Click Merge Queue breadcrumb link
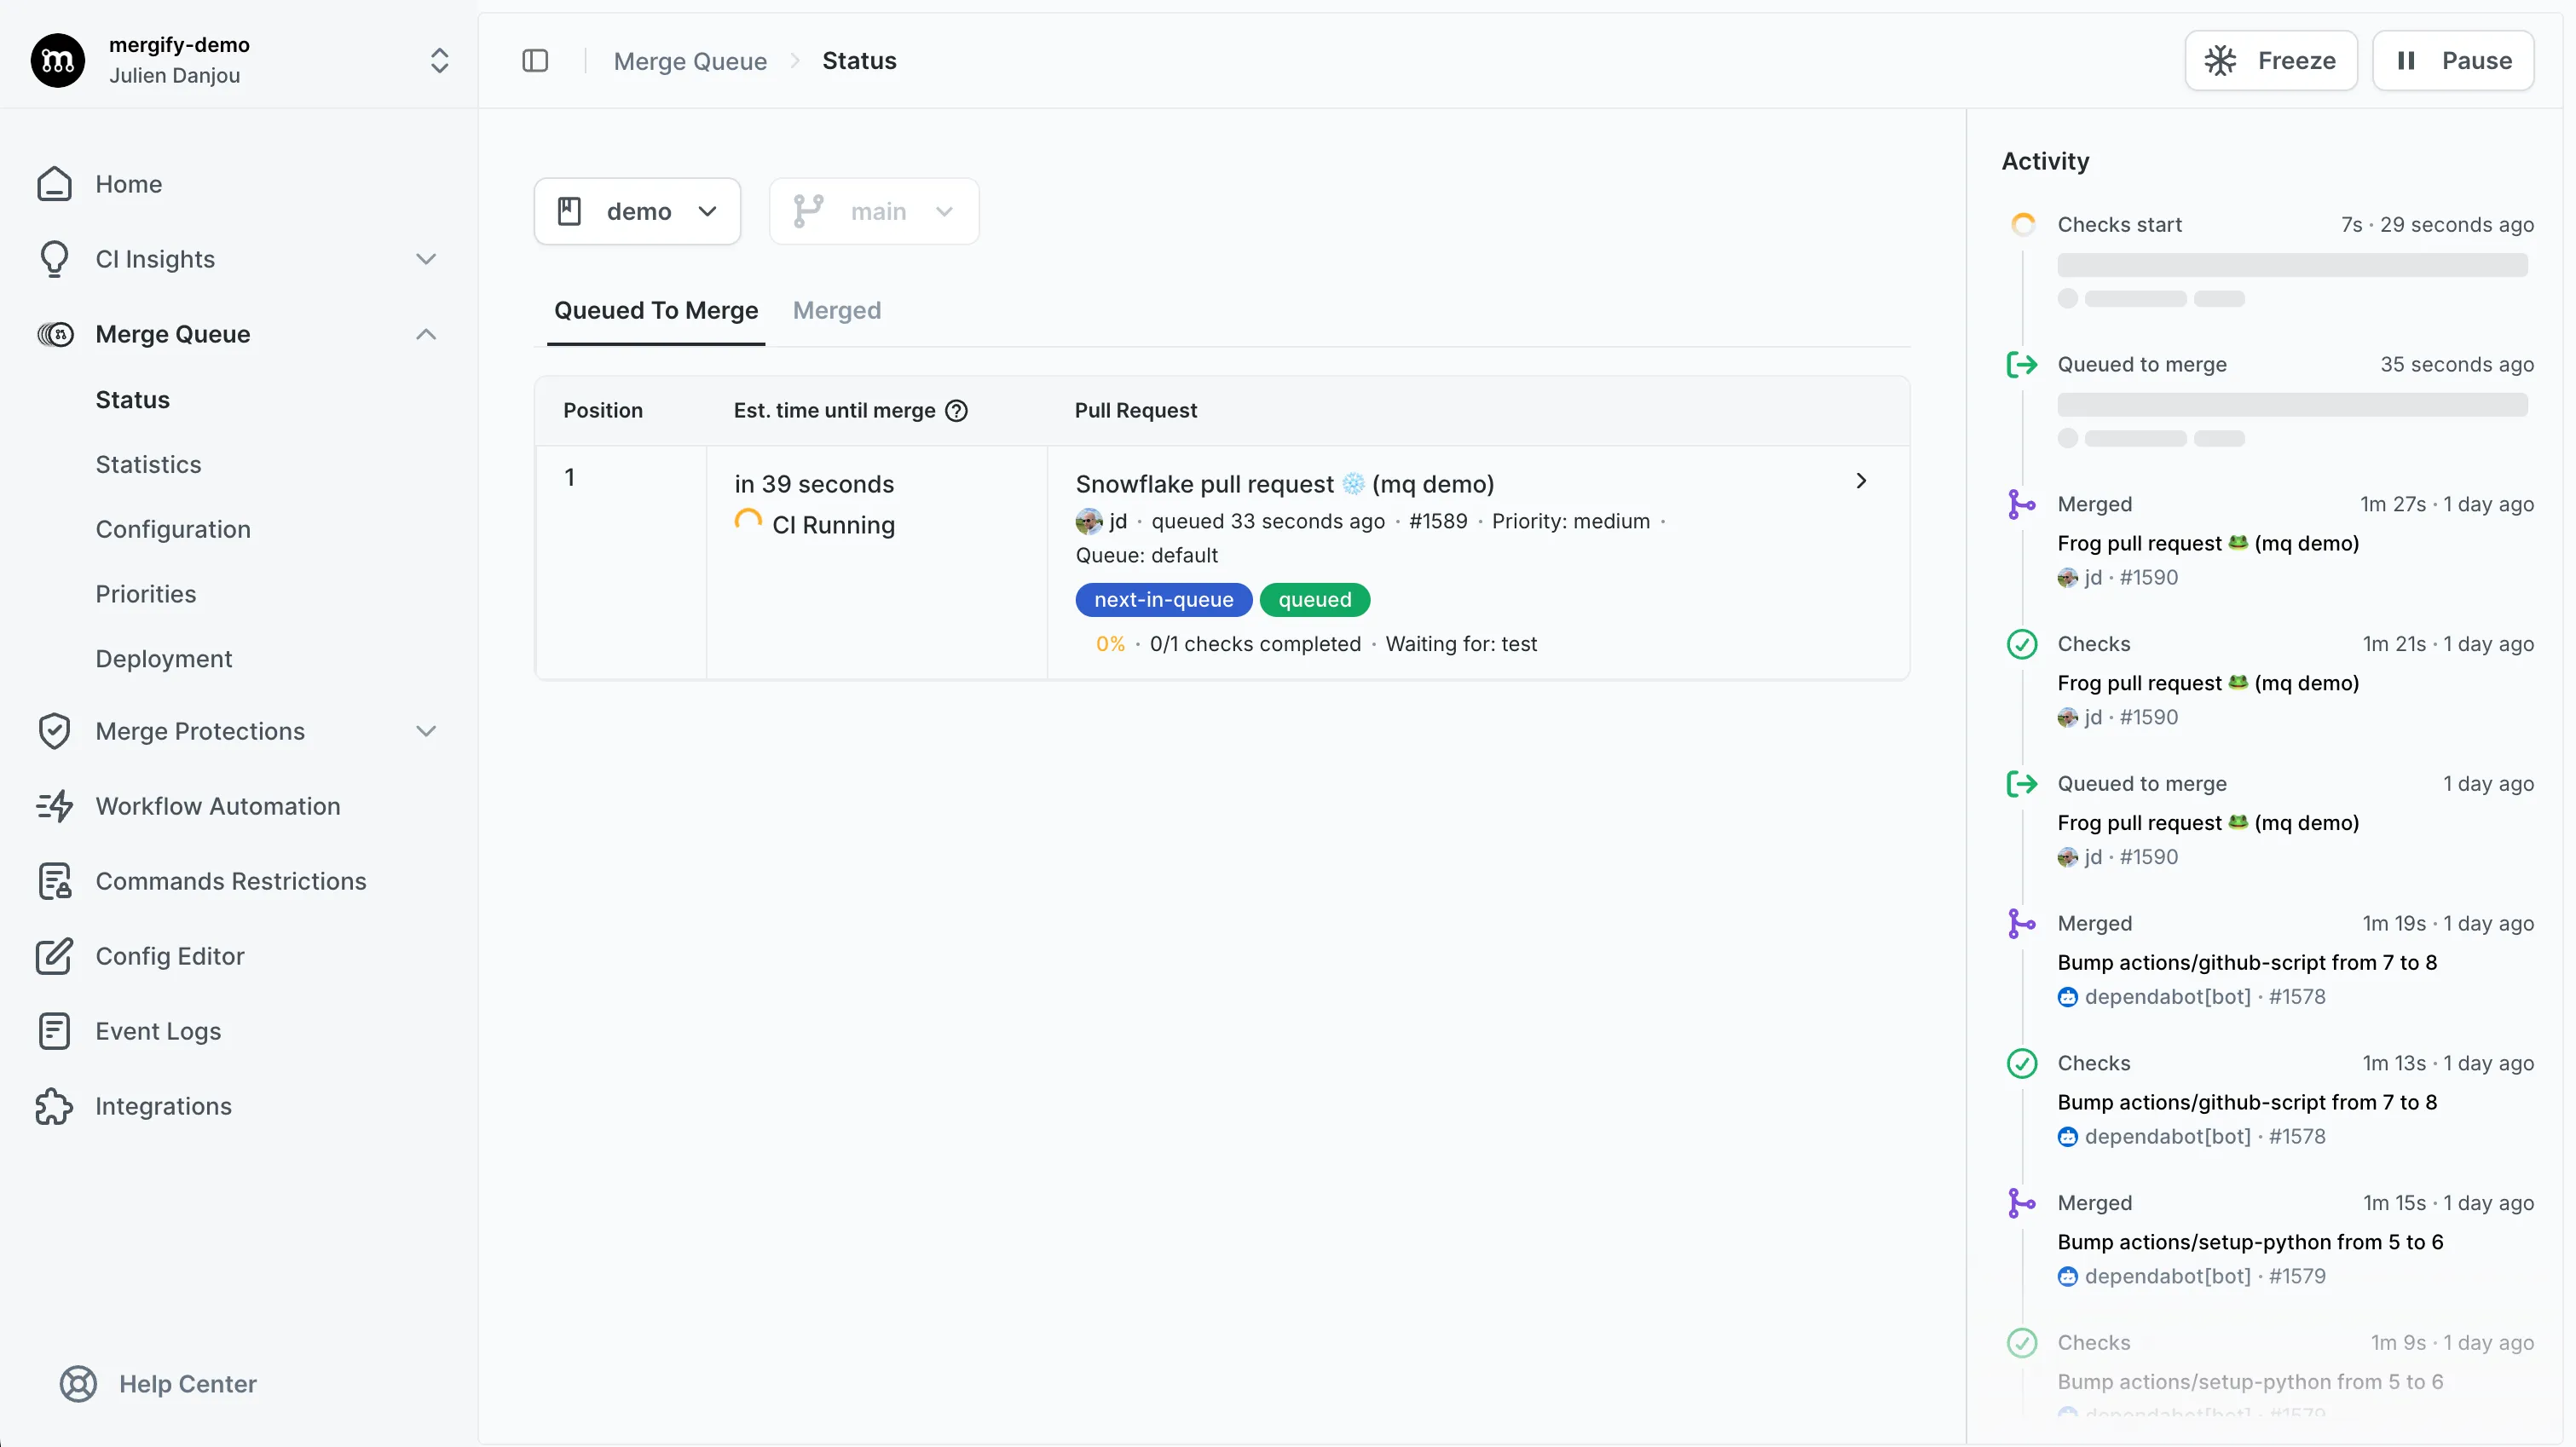Screen dimensions: 2576x1447 pyautogui.click(x=690, y=61)
